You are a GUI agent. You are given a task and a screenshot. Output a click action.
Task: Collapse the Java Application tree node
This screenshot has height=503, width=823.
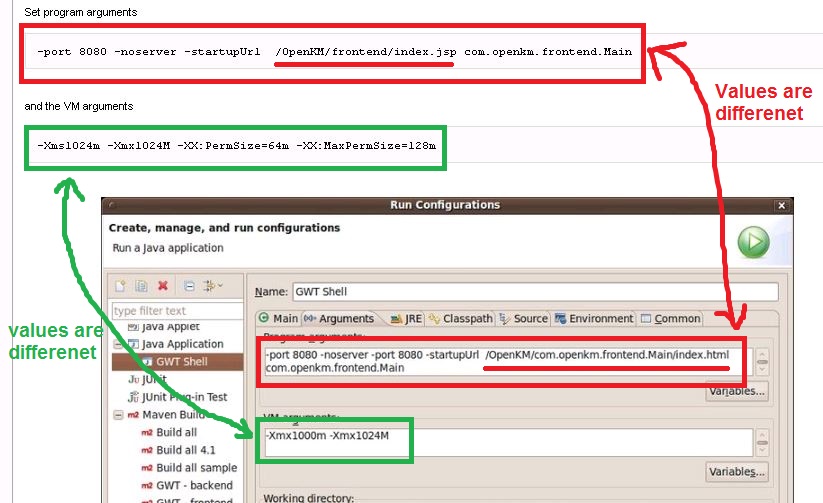[x=119, y=344]
